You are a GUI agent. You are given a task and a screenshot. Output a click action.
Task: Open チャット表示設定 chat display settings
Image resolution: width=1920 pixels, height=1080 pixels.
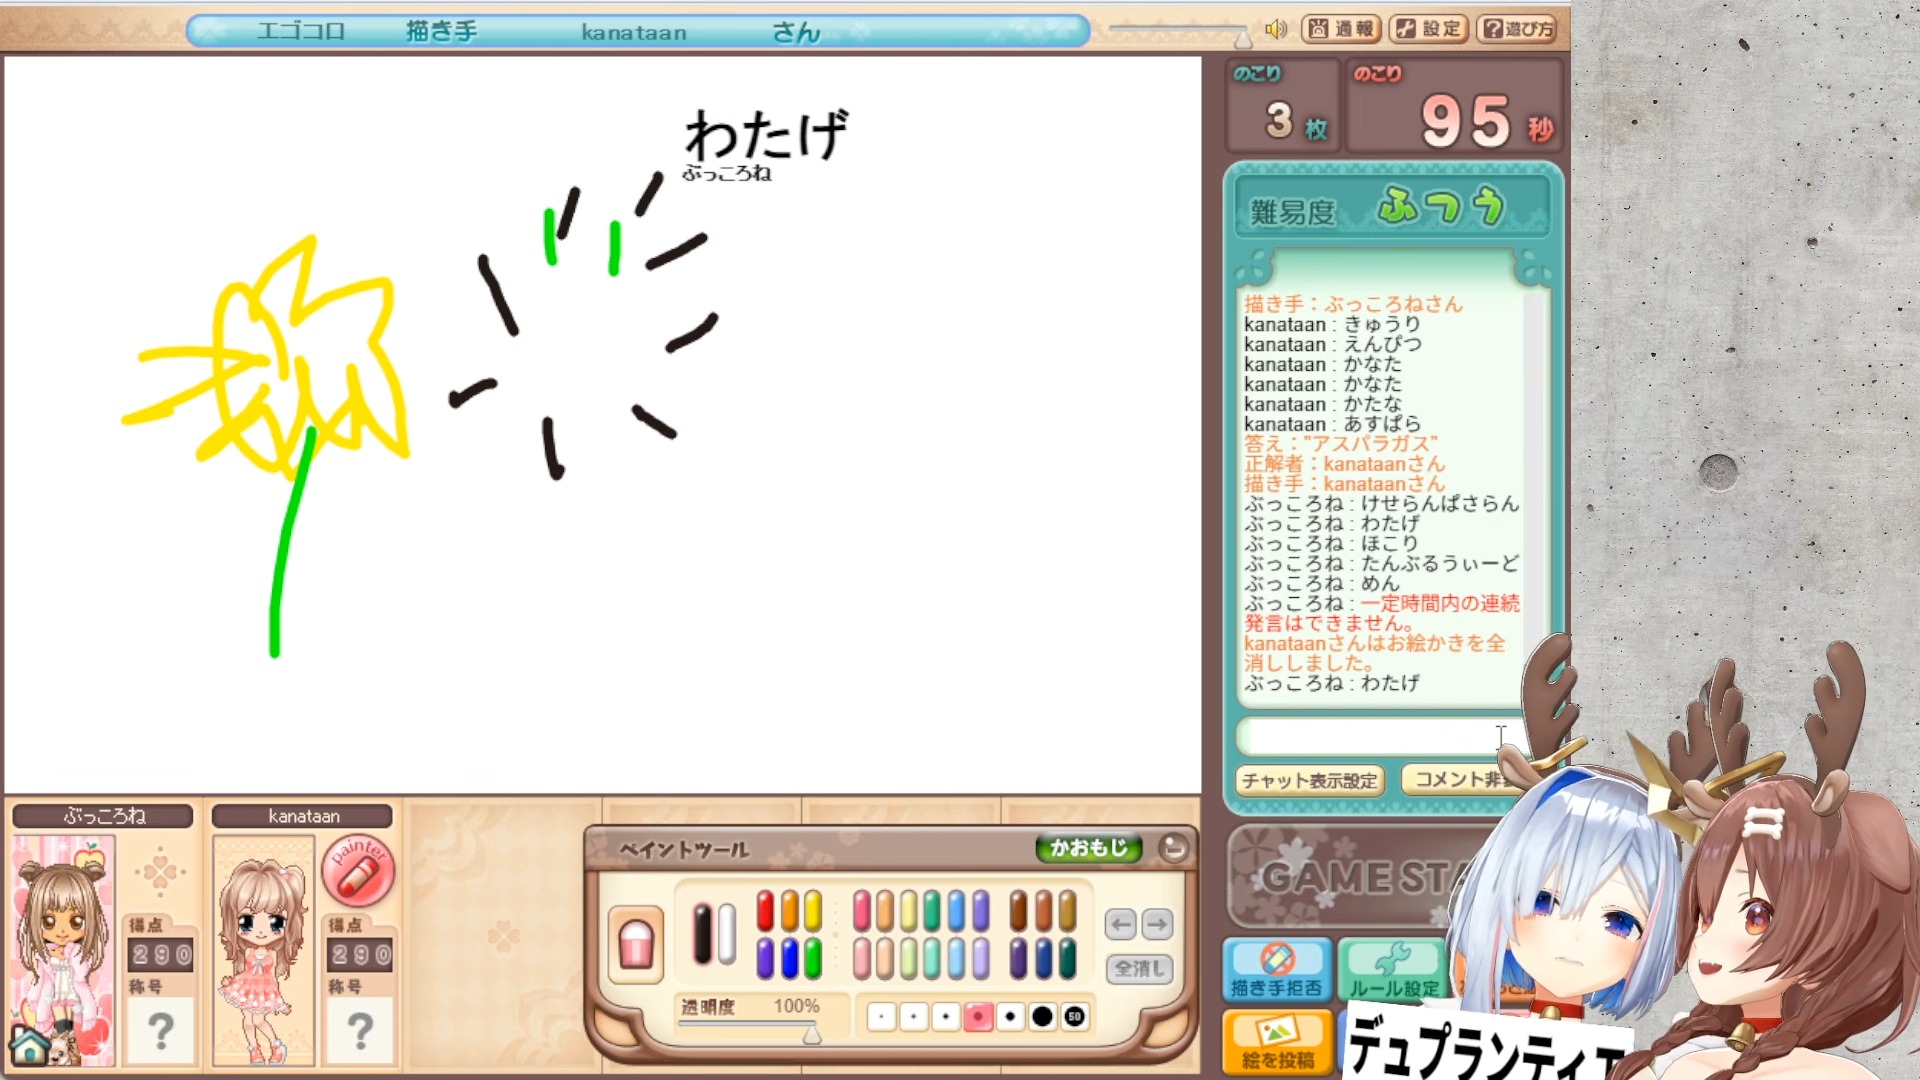[x=1310, y=780]
